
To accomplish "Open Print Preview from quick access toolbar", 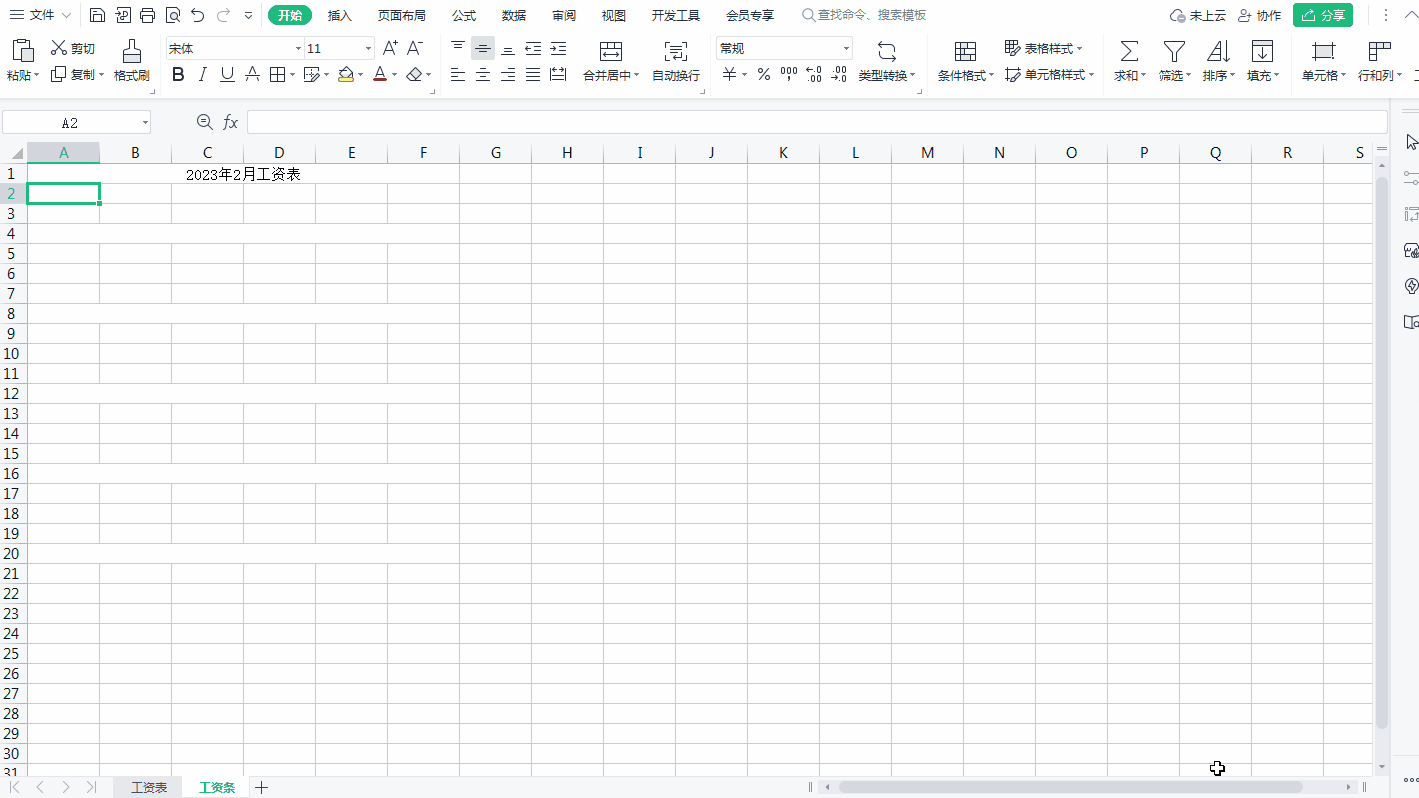I will [x=173, y=15].
